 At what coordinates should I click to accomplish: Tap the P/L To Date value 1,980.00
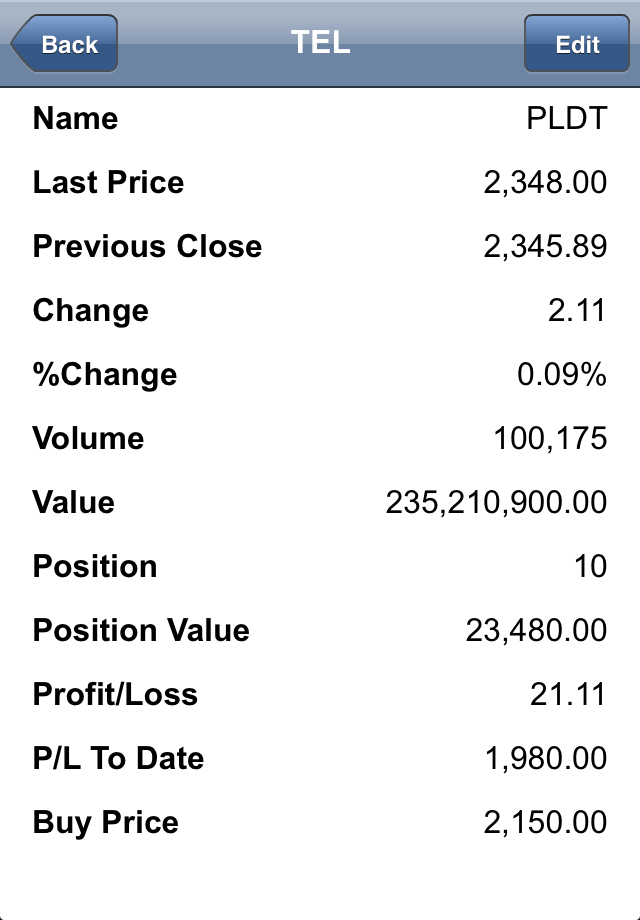546,758
